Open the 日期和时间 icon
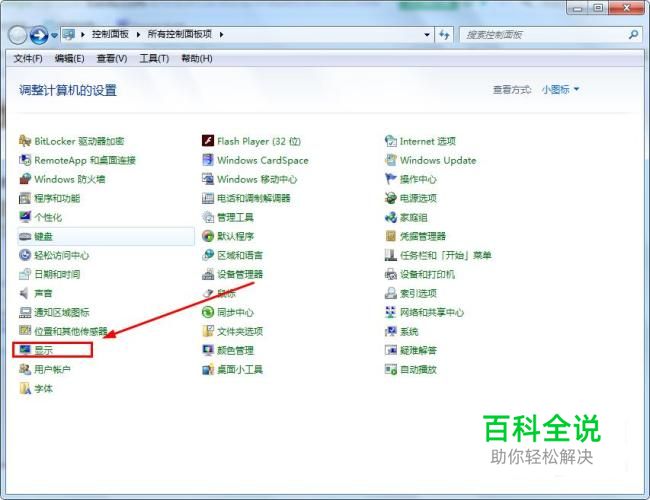This screenshot has height=500, width=650. coord(25,274)
